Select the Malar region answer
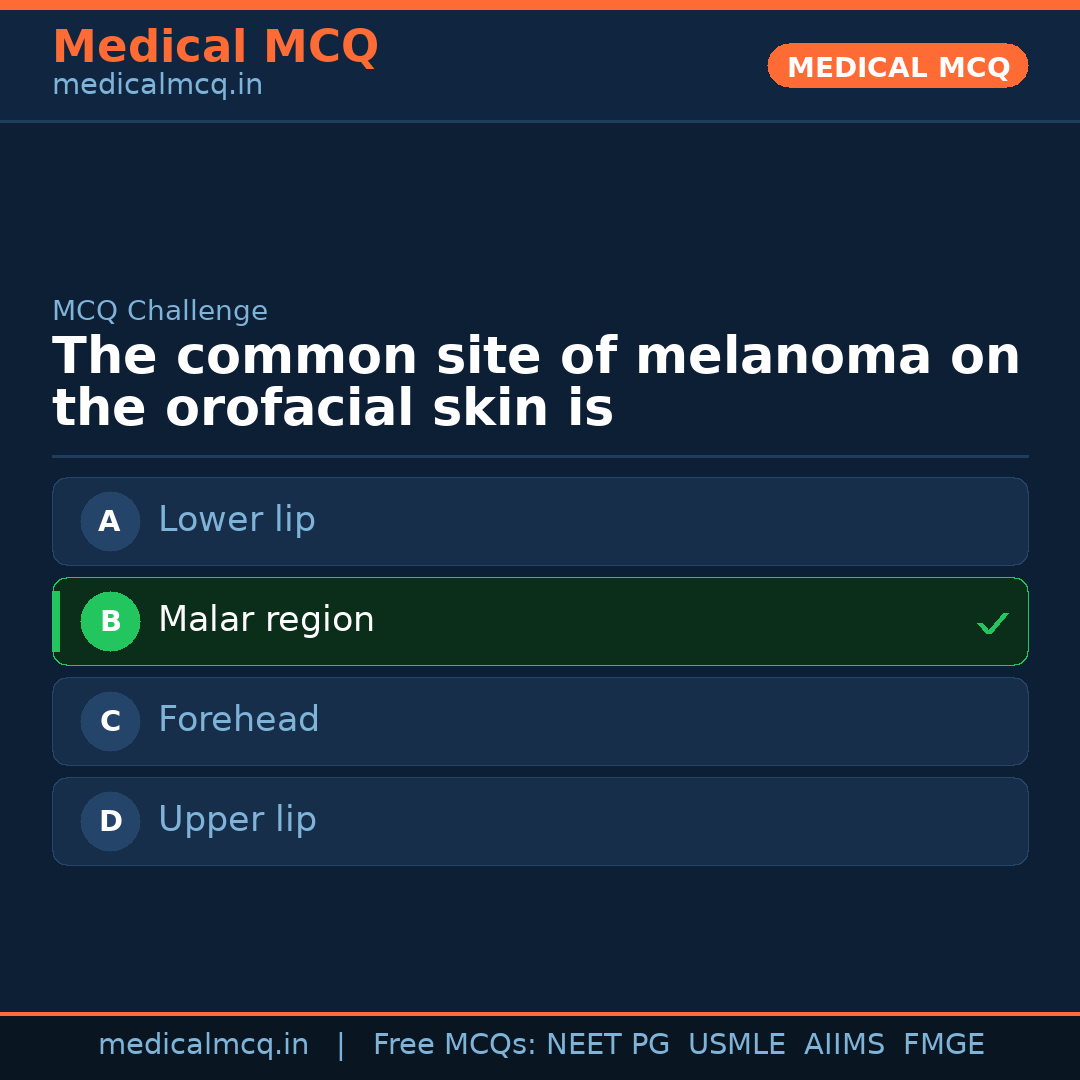This screenshot has height=1080, width=1080. coord(266,620)
